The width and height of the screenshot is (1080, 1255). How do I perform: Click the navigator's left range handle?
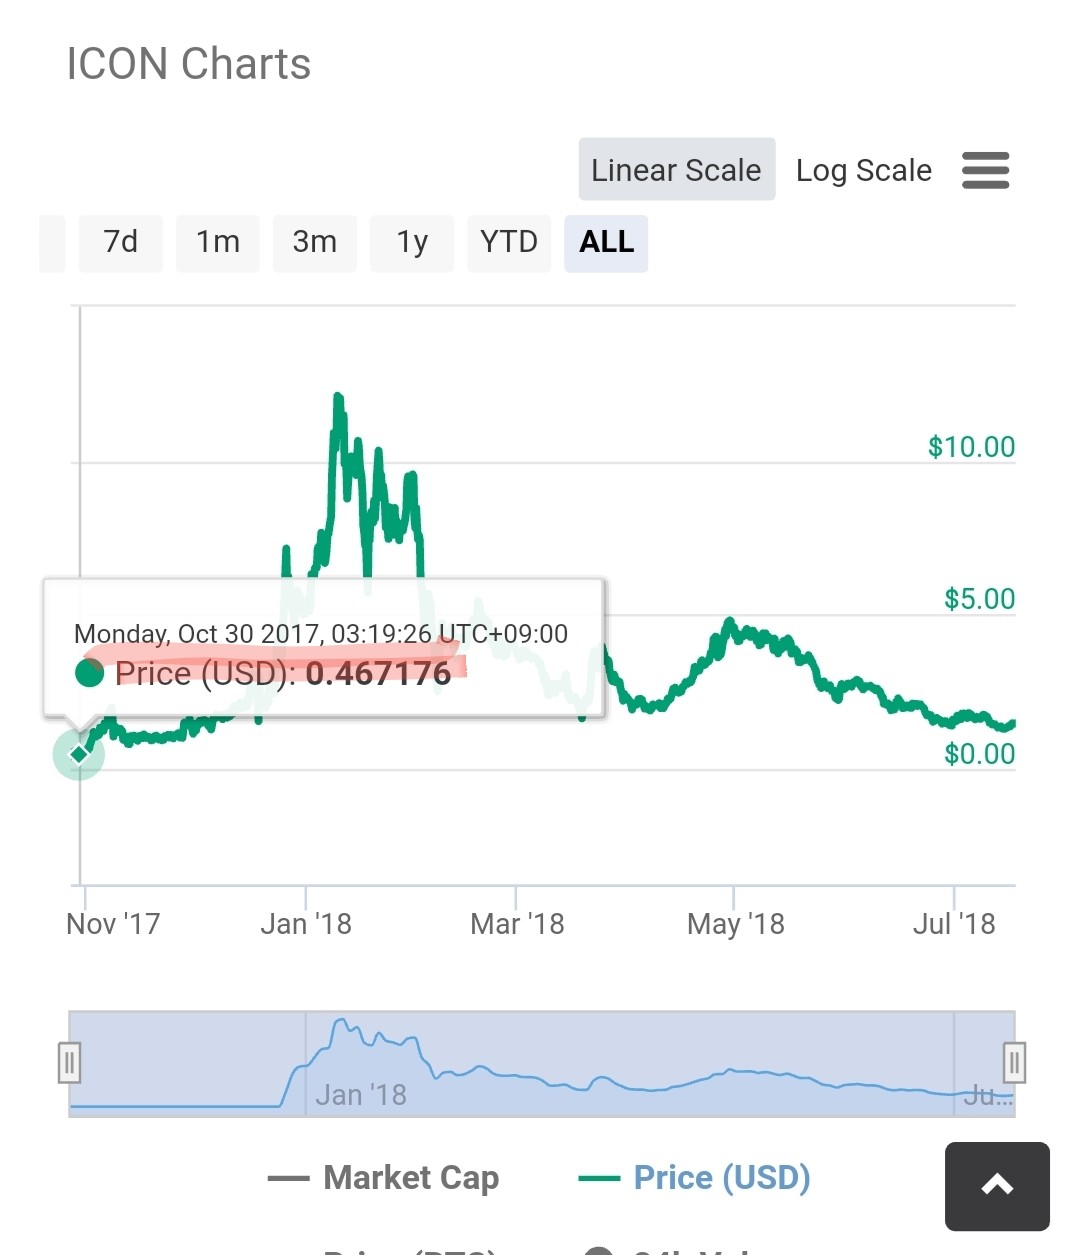69,1062
